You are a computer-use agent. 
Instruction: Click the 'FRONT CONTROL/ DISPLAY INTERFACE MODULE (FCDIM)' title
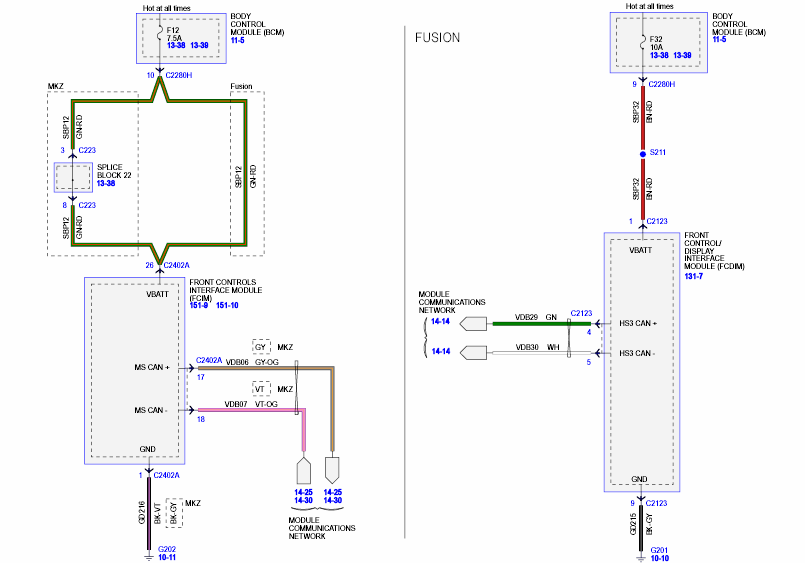click(714, 251)
